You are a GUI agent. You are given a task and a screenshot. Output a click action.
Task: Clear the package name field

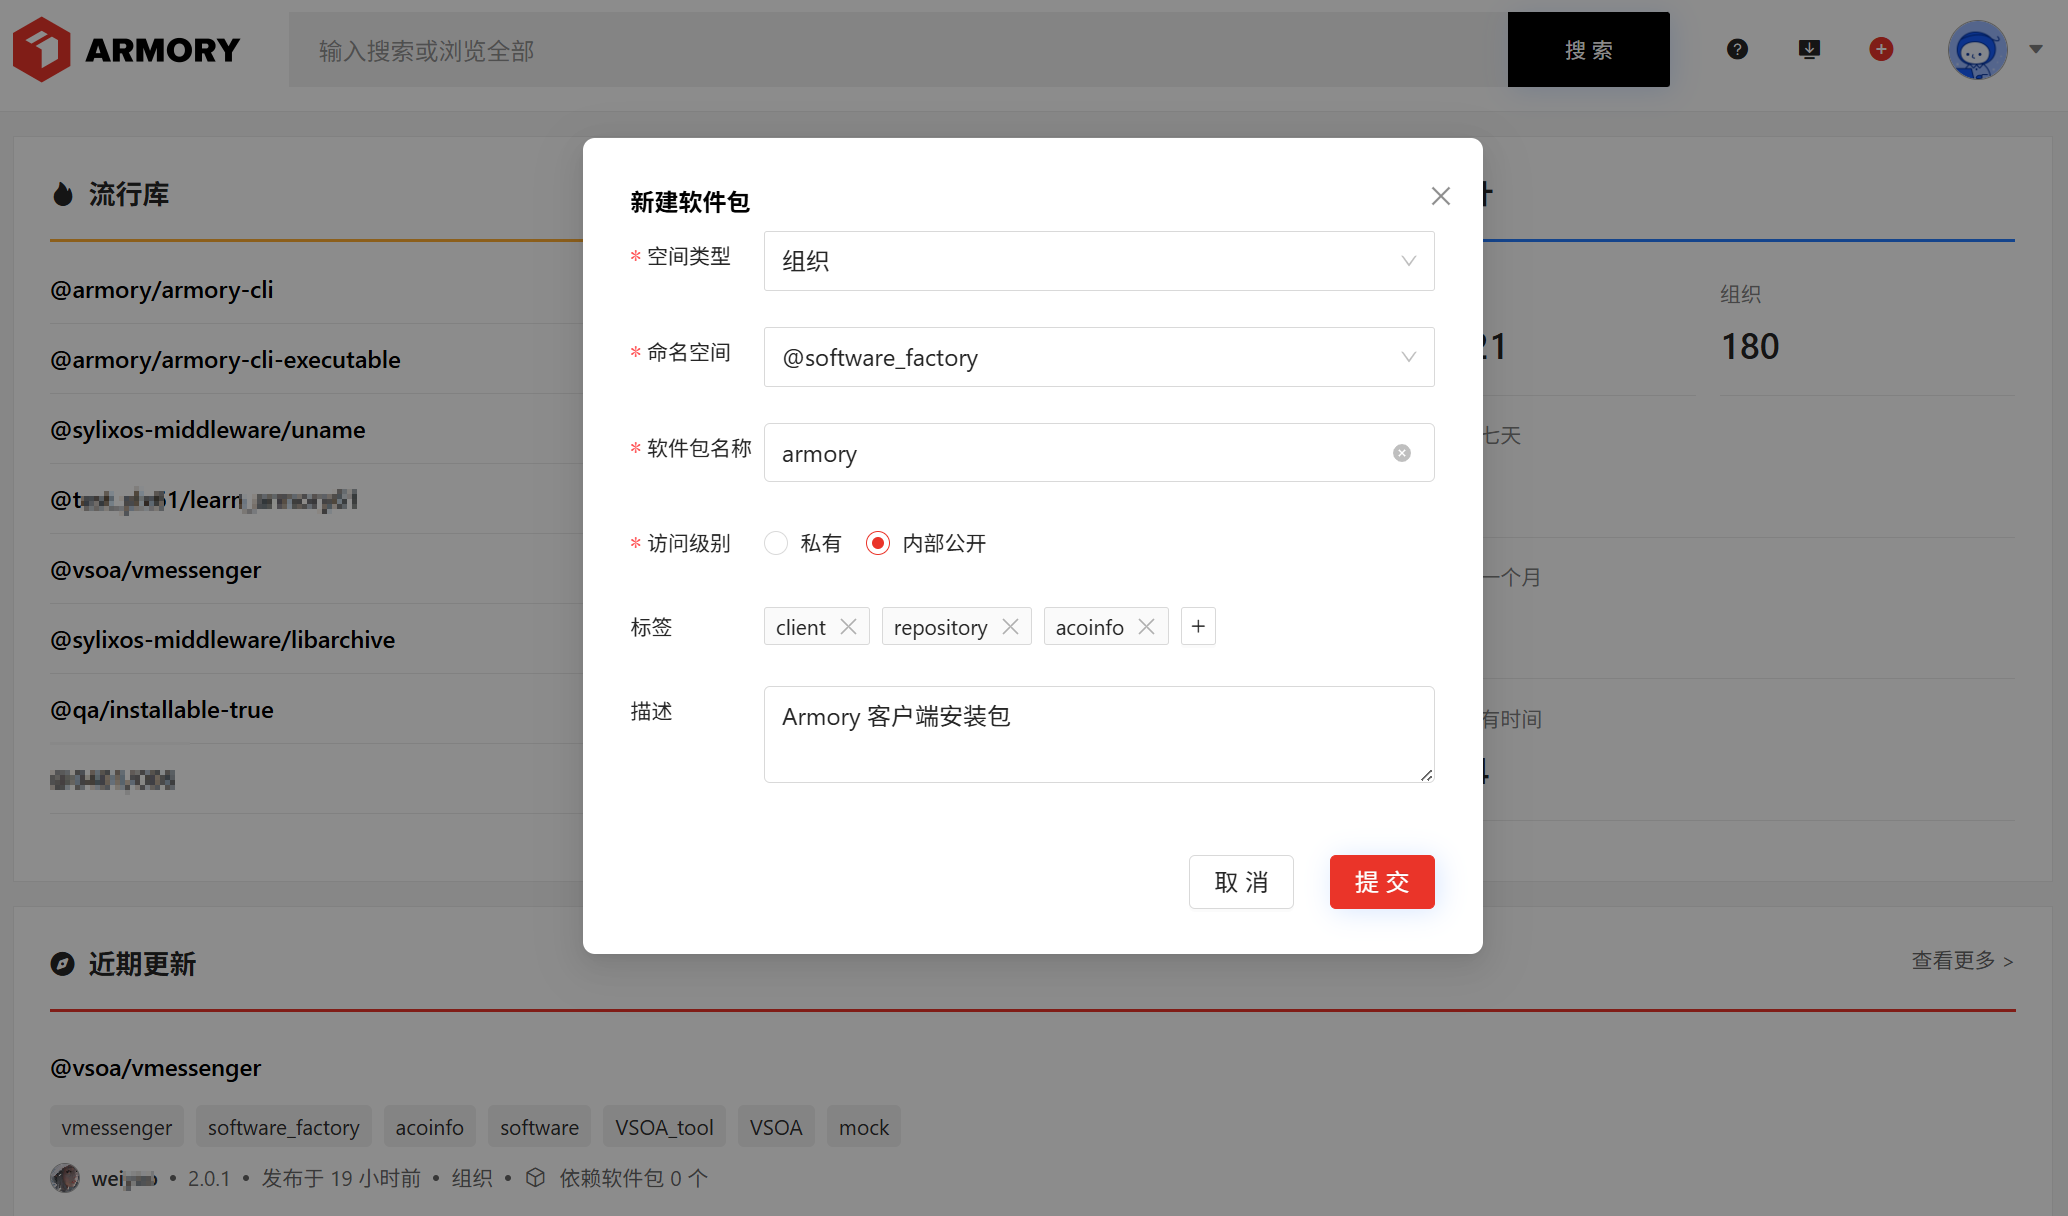1402,453
